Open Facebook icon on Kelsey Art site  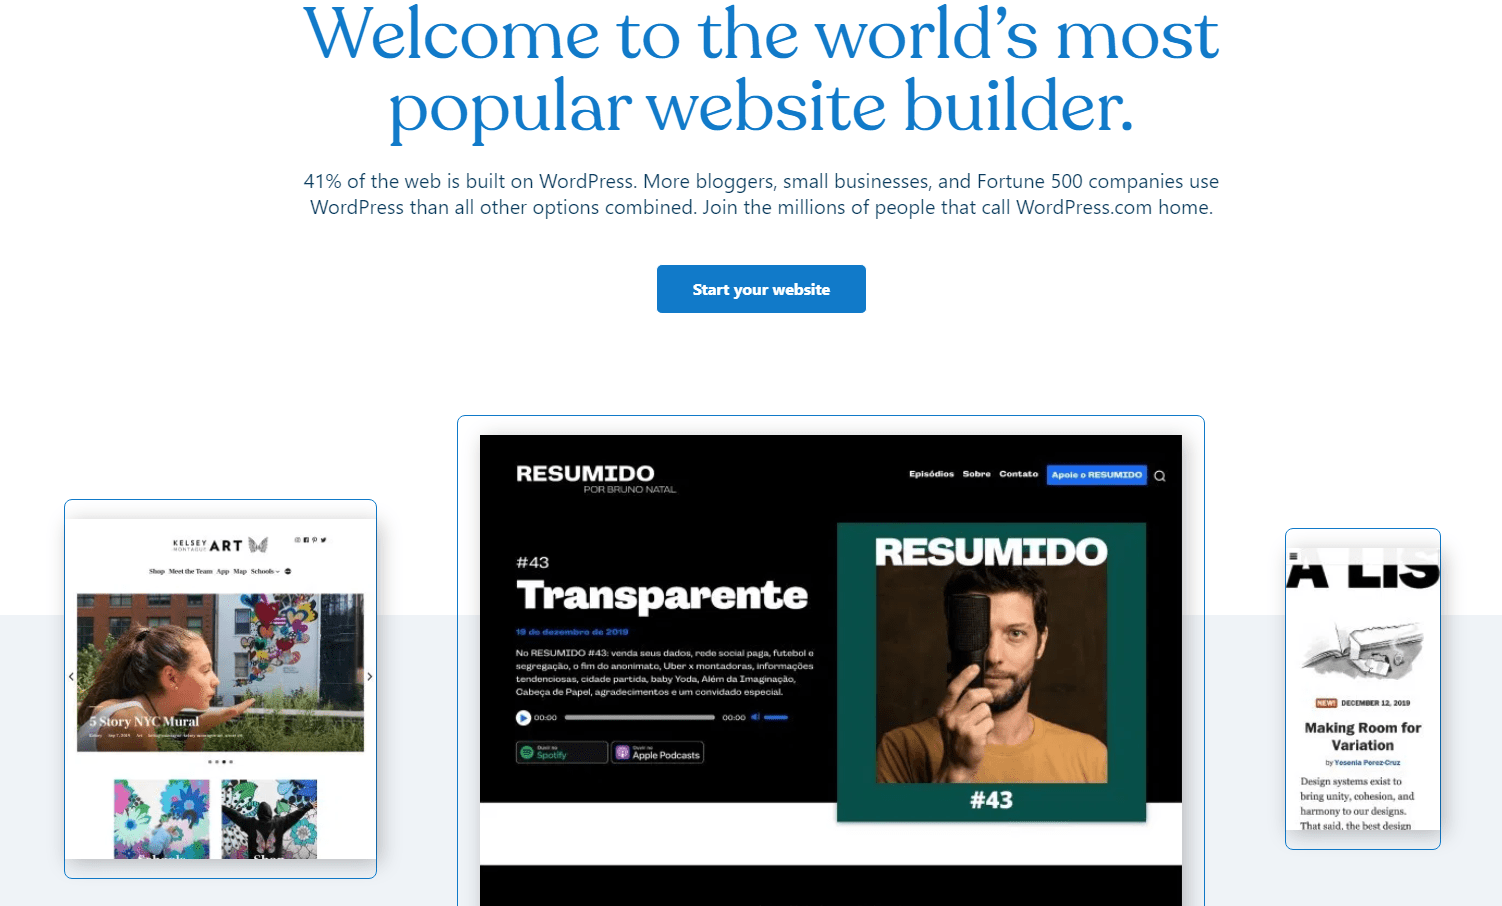[306, 540]
